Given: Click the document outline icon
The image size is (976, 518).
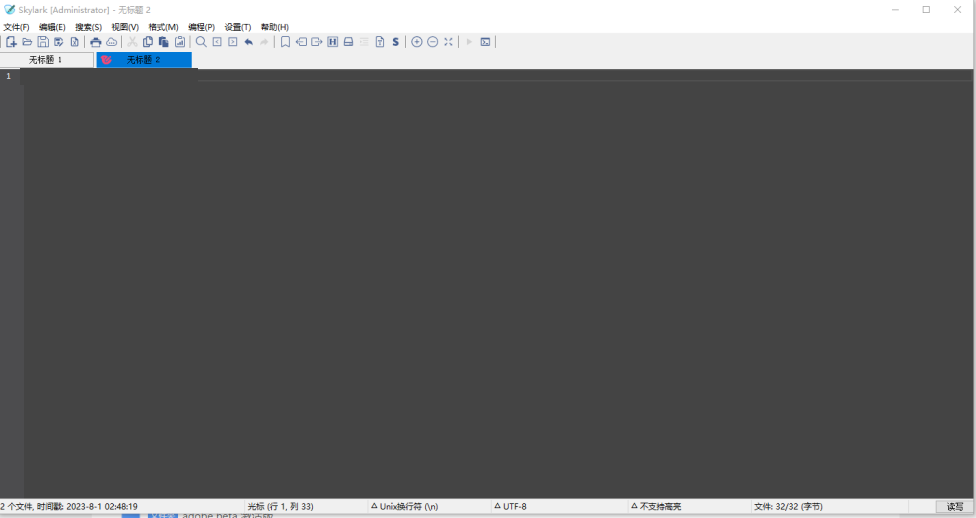Looking at the screenshot, I should pyautogui.click(x=380, y=42).
